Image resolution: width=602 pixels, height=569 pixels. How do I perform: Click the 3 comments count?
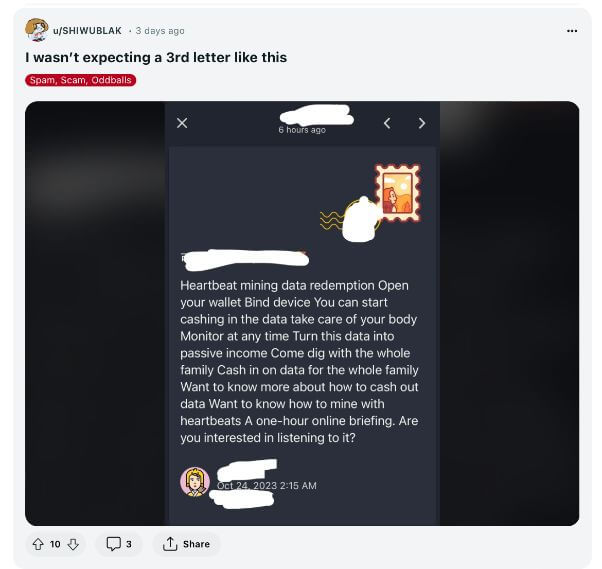(x=129, y=544)
